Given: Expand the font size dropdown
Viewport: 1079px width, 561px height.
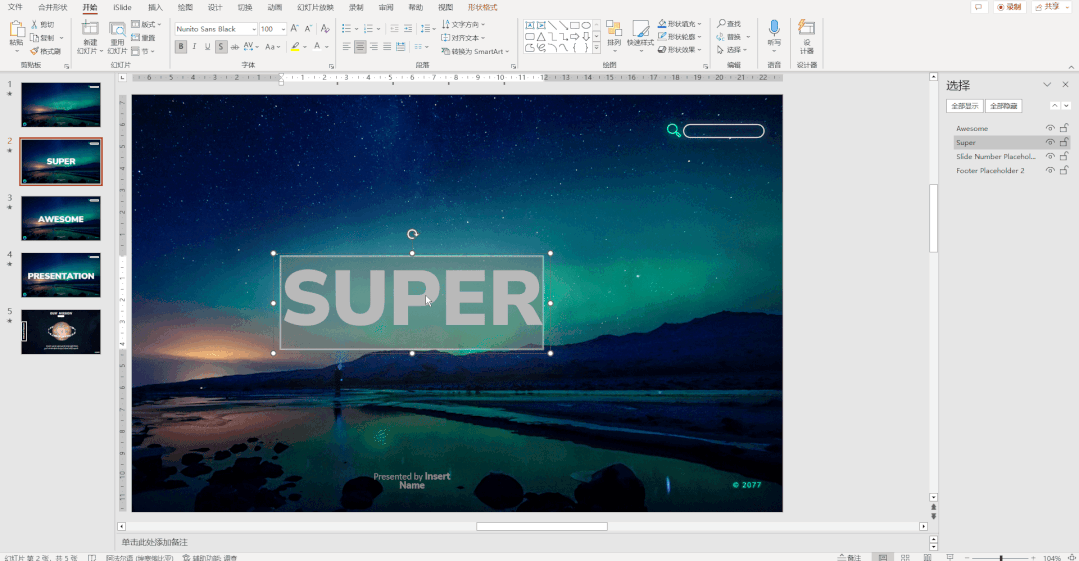Looking at the screenshot, I should tap(282, 29).
